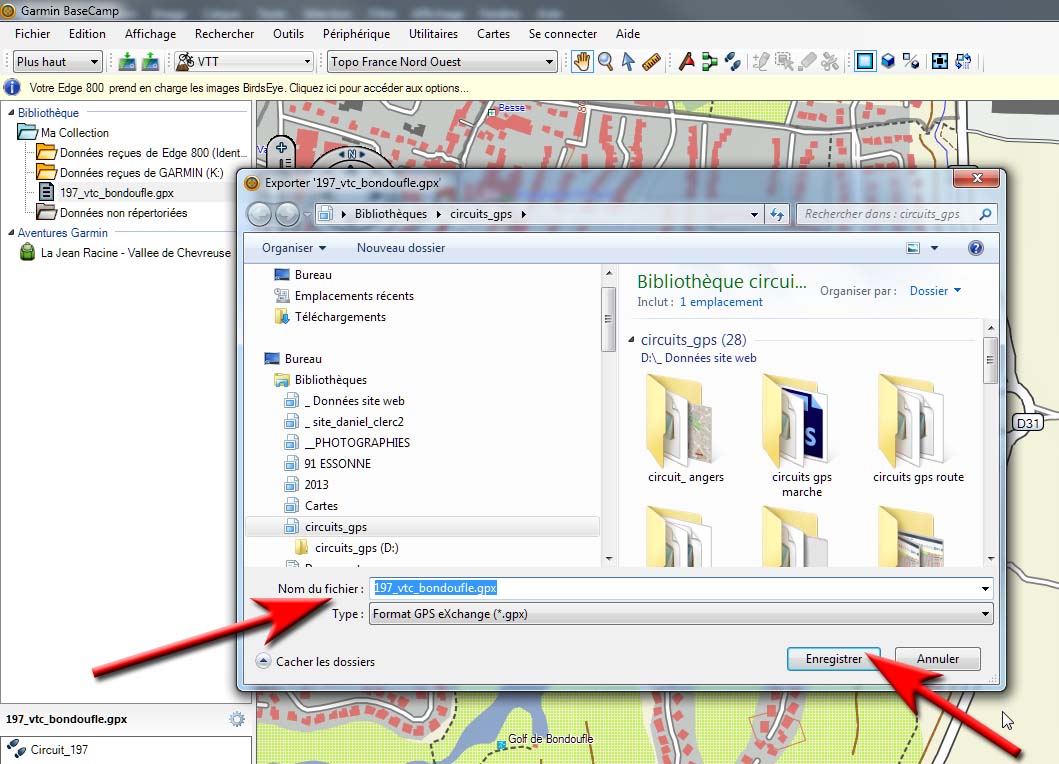
Task: Collapse the Bibliothèque tree section
Action: pyautogui.click(x=11, y=112)
